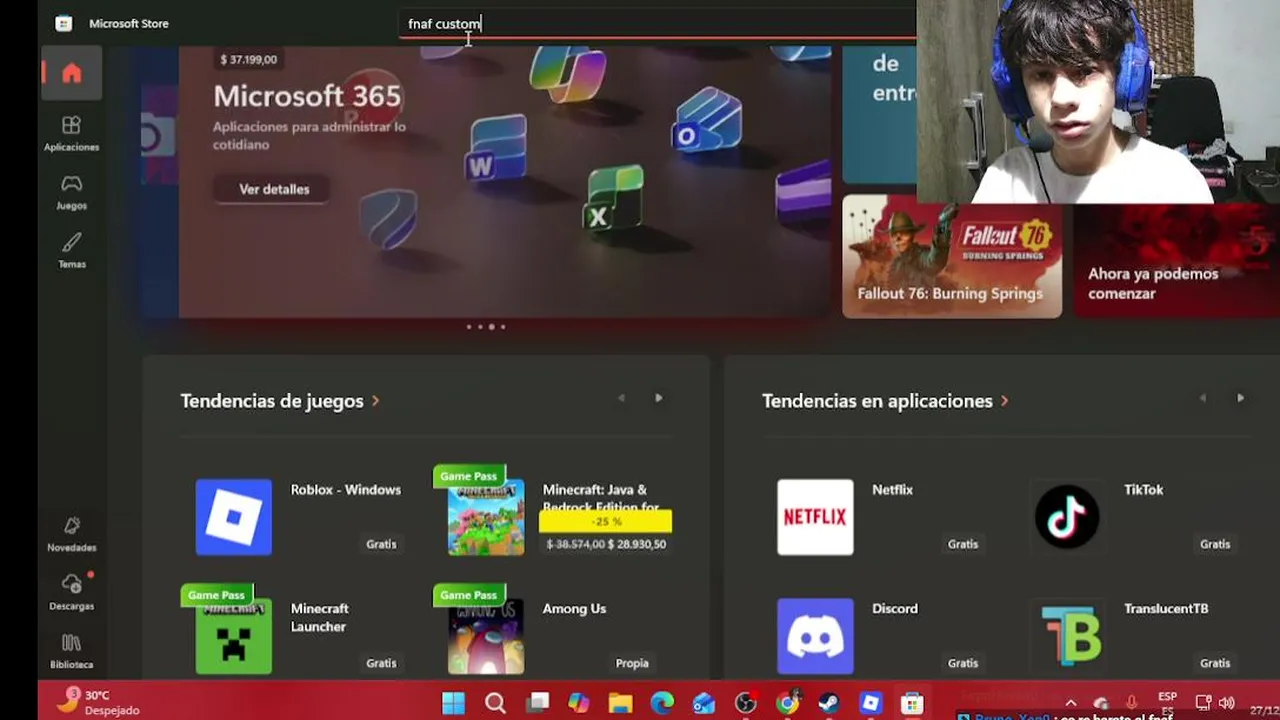The height and width of the screenshot is (720, 1280).
Task: Click Gratis label under Netflix
Action: (x=963, y=544)
